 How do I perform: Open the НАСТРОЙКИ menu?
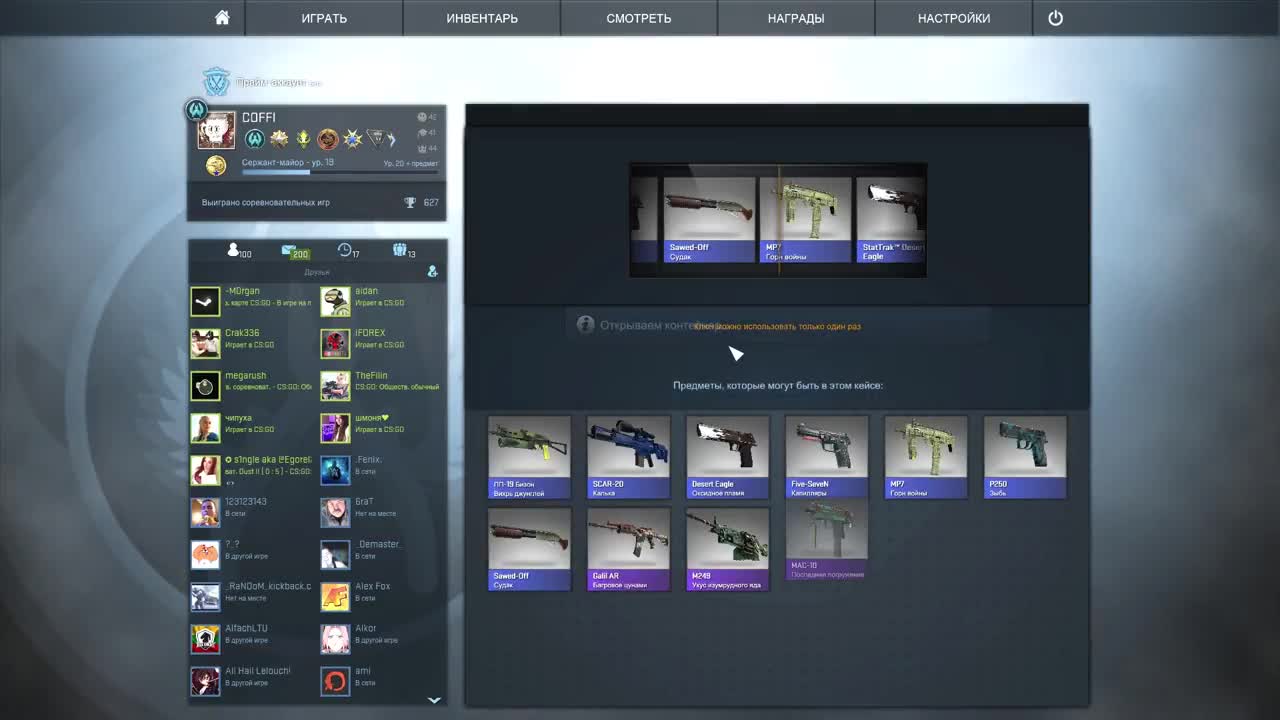coord(954,18)
